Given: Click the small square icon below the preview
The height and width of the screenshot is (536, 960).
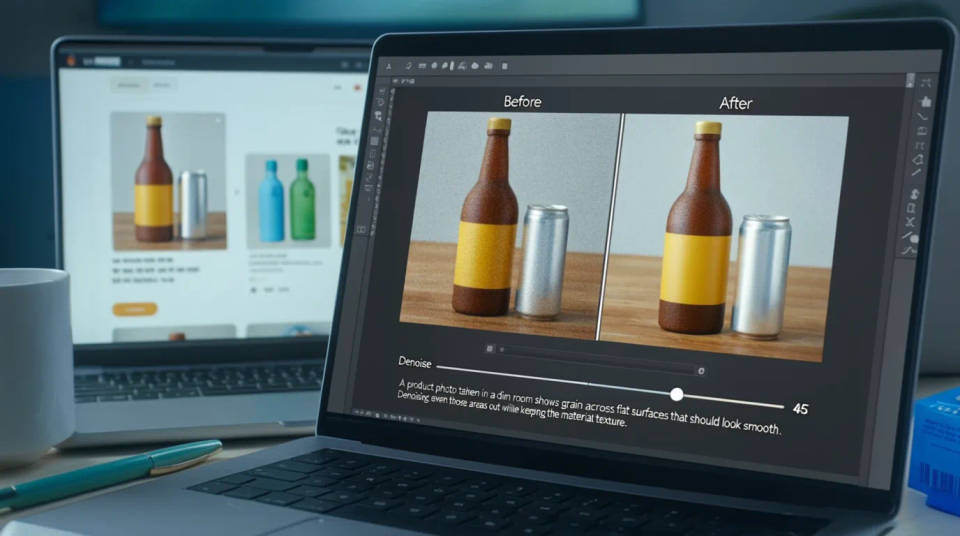Looking at the screenshot, I should click(x=489, y=349).
